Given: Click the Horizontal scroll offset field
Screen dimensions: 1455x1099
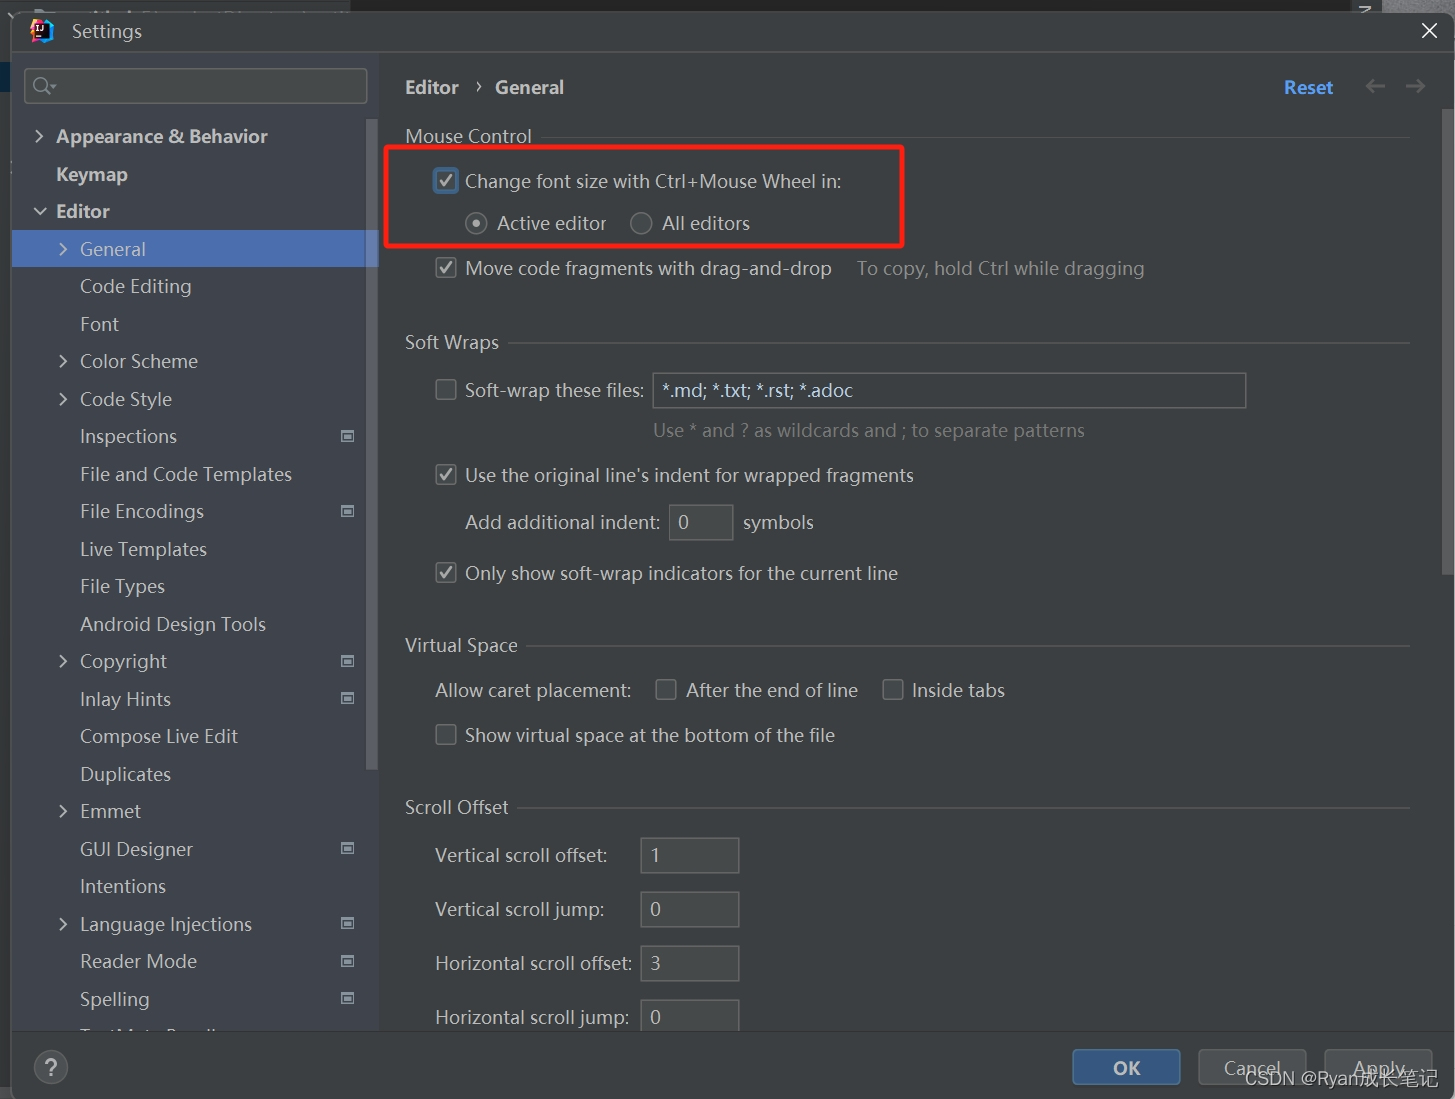Looking at the screenshot, I should click(690, 963).
